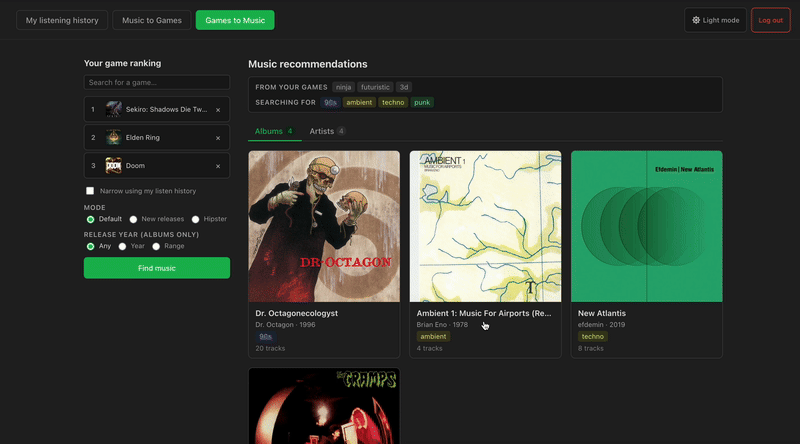The width and height of the screenshot is (800, 444).
Task: Click the futuristic game tag
Action: click(375, 87)
